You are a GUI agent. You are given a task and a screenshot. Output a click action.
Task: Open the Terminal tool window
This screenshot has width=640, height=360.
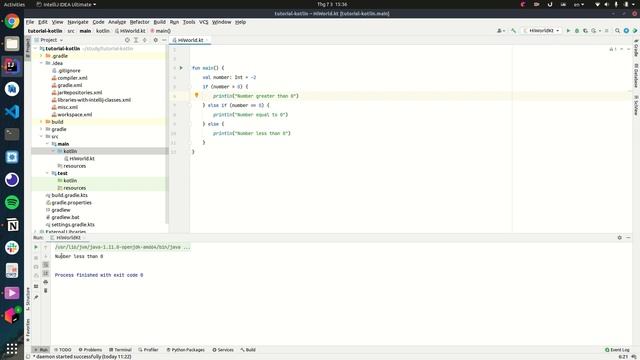click(120, 350)
